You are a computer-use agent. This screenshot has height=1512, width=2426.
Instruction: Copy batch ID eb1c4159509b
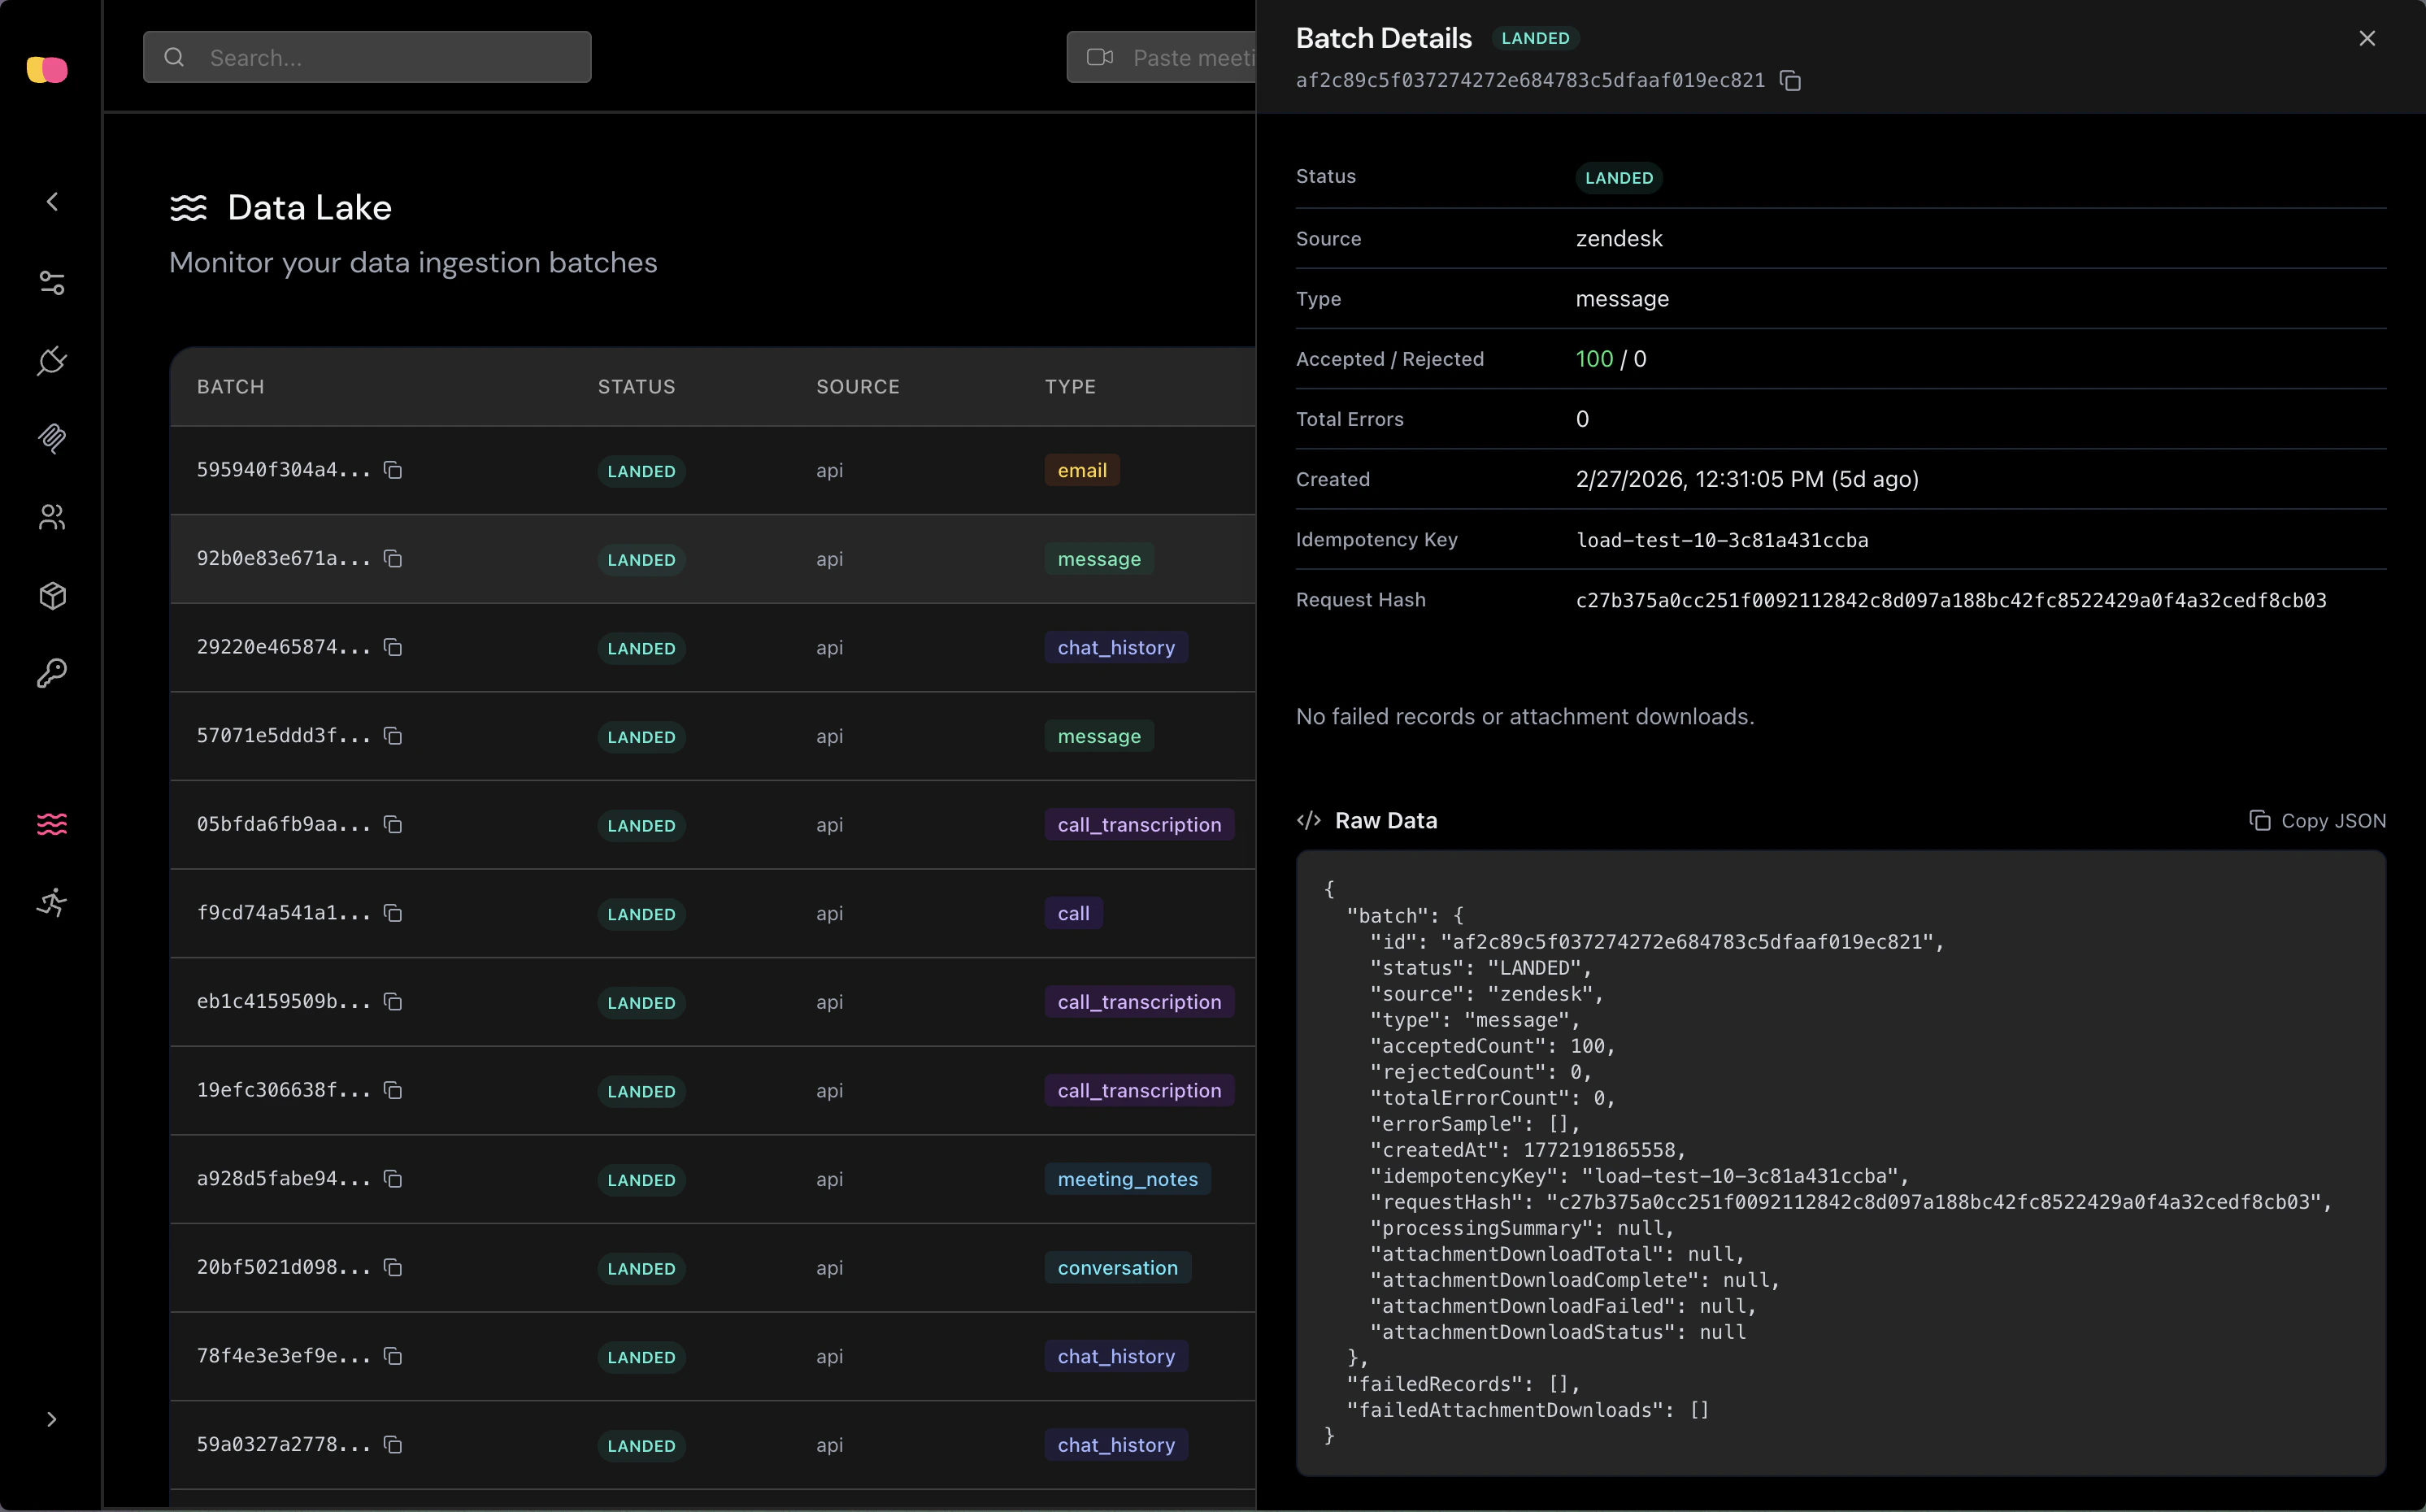(x=393, y=1002)
